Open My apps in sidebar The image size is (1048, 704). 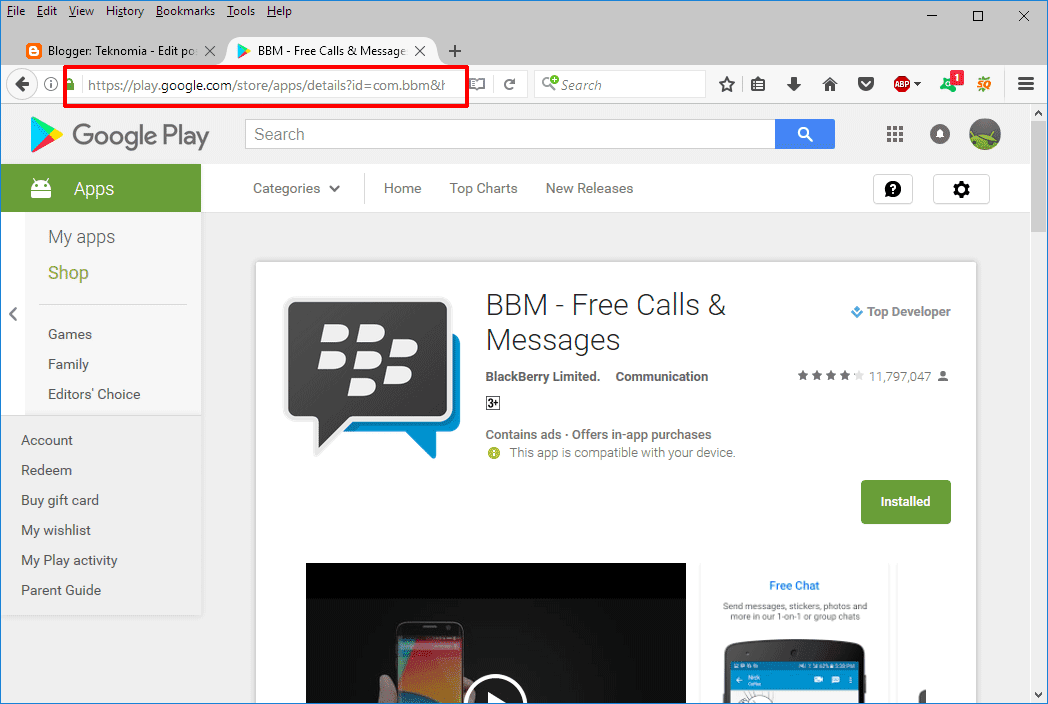point(82,237)
